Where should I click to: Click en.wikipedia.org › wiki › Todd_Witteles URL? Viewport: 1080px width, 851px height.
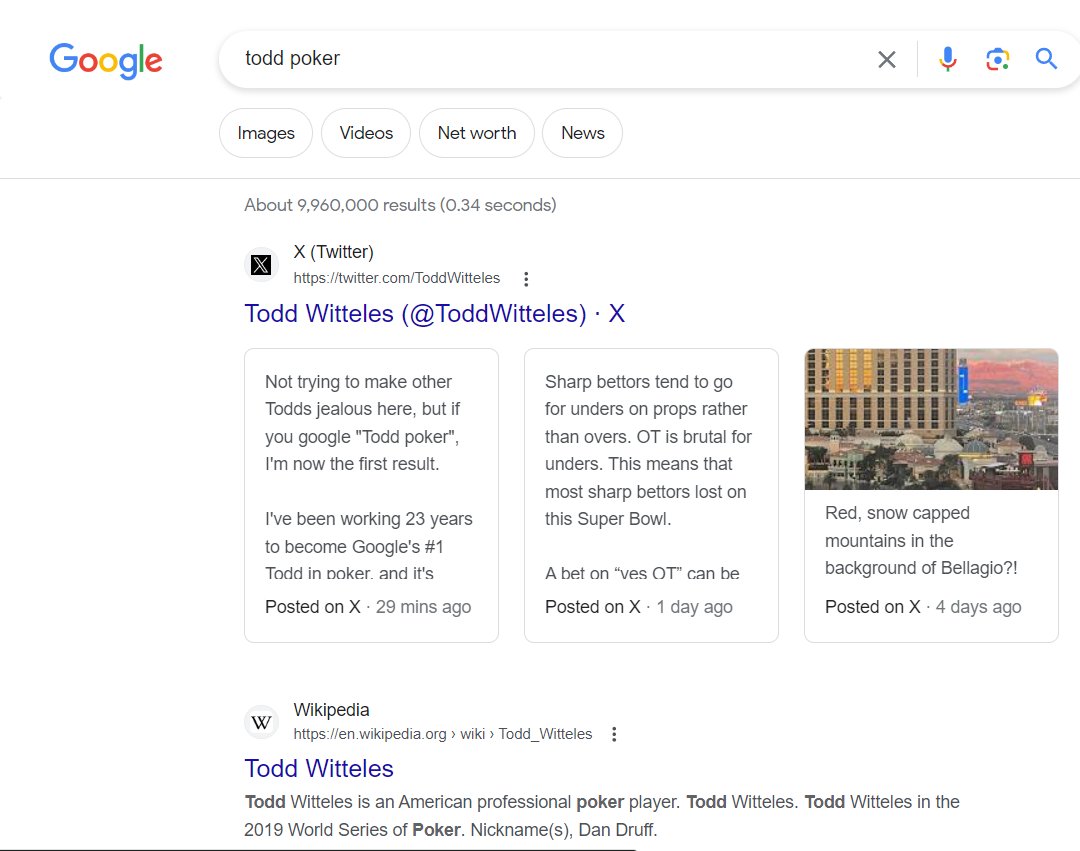click(443, 734)
